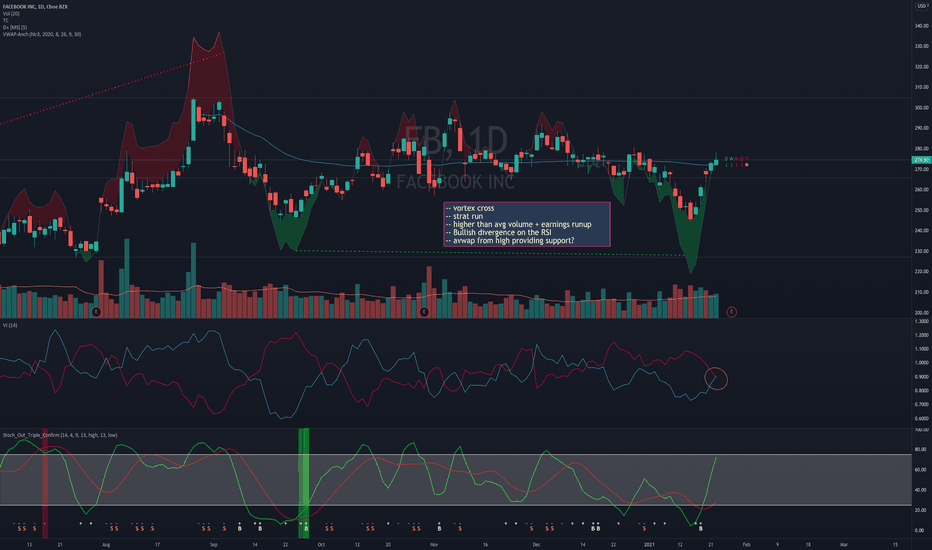The height and width of the screenshot is (550, 932).
Task: Open the earnings marker near late October
Action: [424, 312]
